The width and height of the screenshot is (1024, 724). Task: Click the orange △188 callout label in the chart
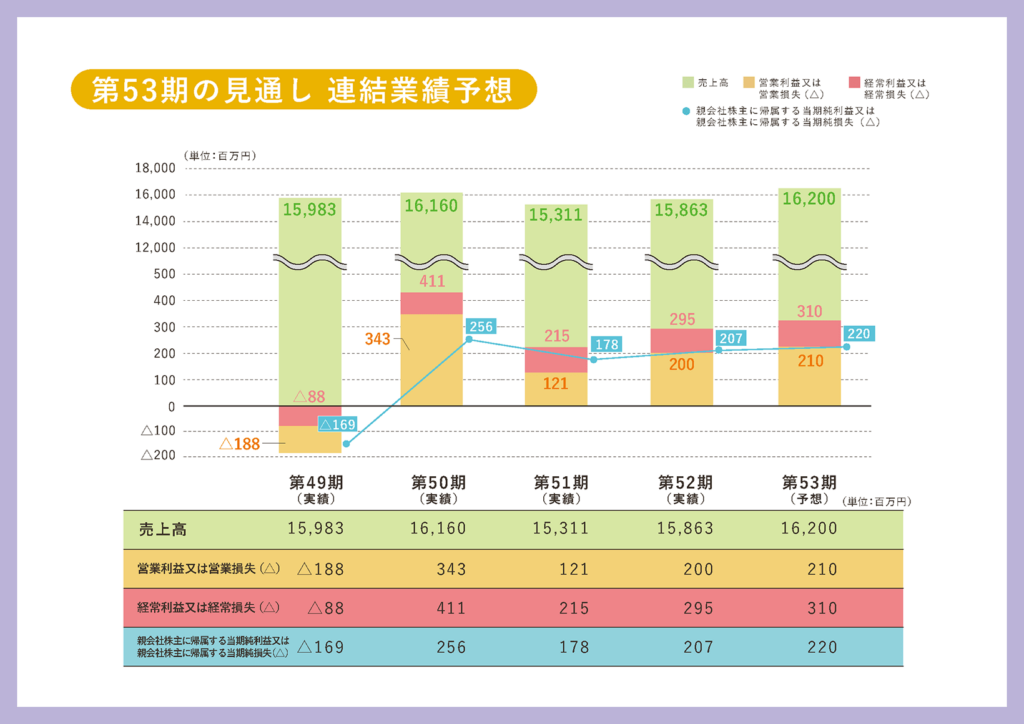point(239,443)
